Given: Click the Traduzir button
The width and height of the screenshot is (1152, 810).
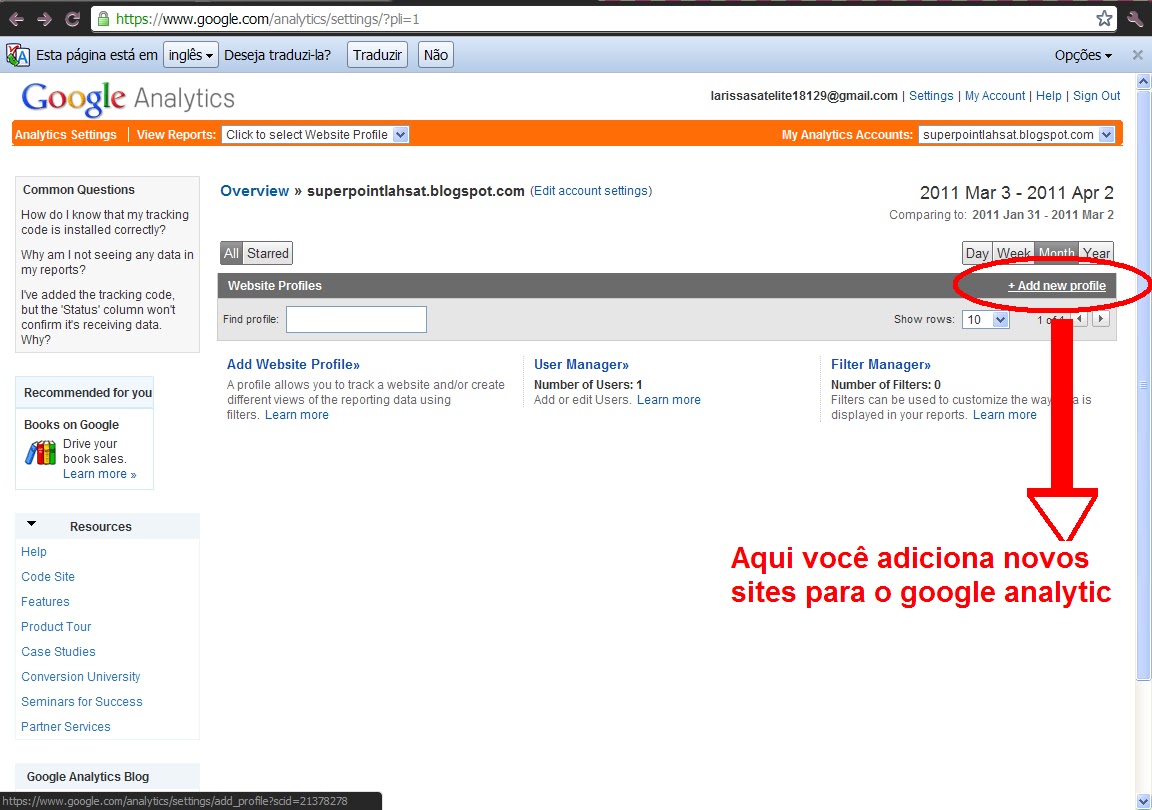Looking at the screenshot, I should pyautogui.click(x=377, y=55).
